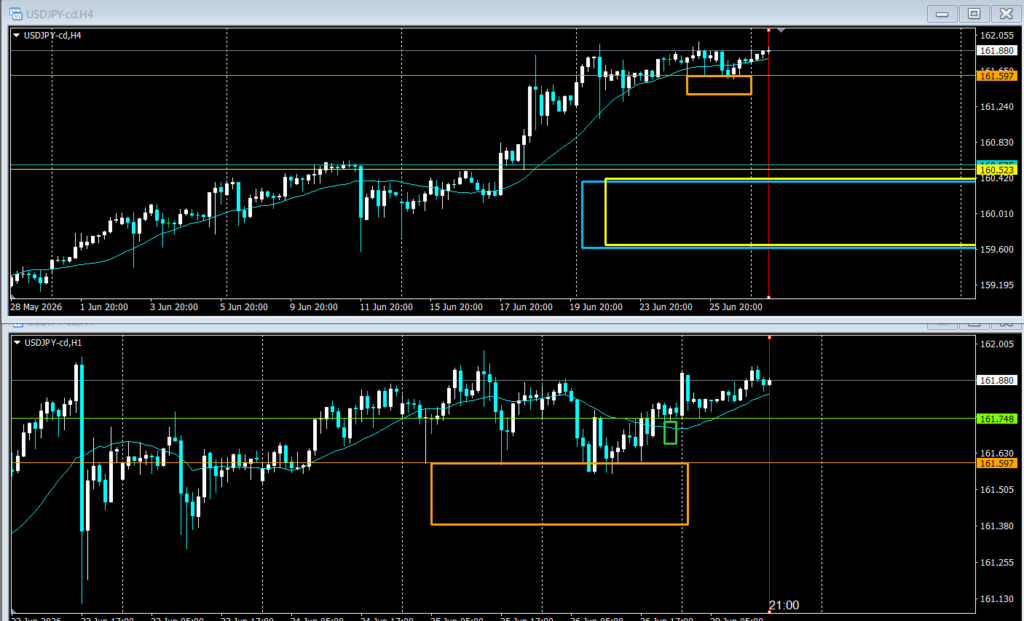Image resolution: width=1024 pixels, height=621 pixels.
Task: Expand the USDJPY-cd,H4 chart label arrow
Action: (x=16, y=35)
